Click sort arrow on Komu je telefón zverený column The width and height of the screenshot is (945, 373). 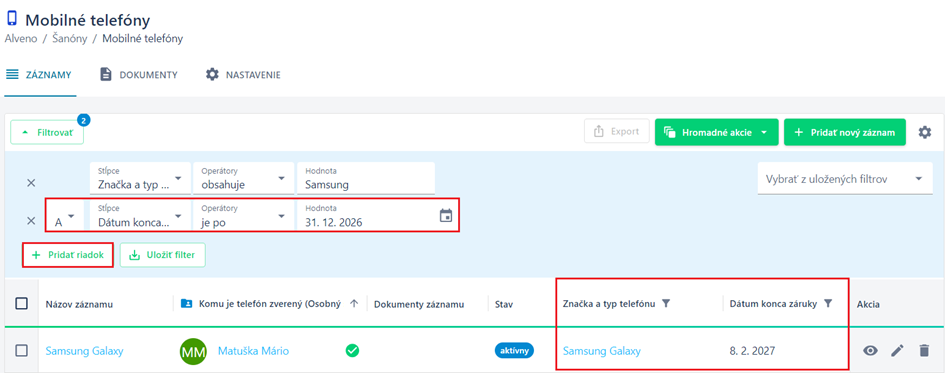(x=354, y=304)
